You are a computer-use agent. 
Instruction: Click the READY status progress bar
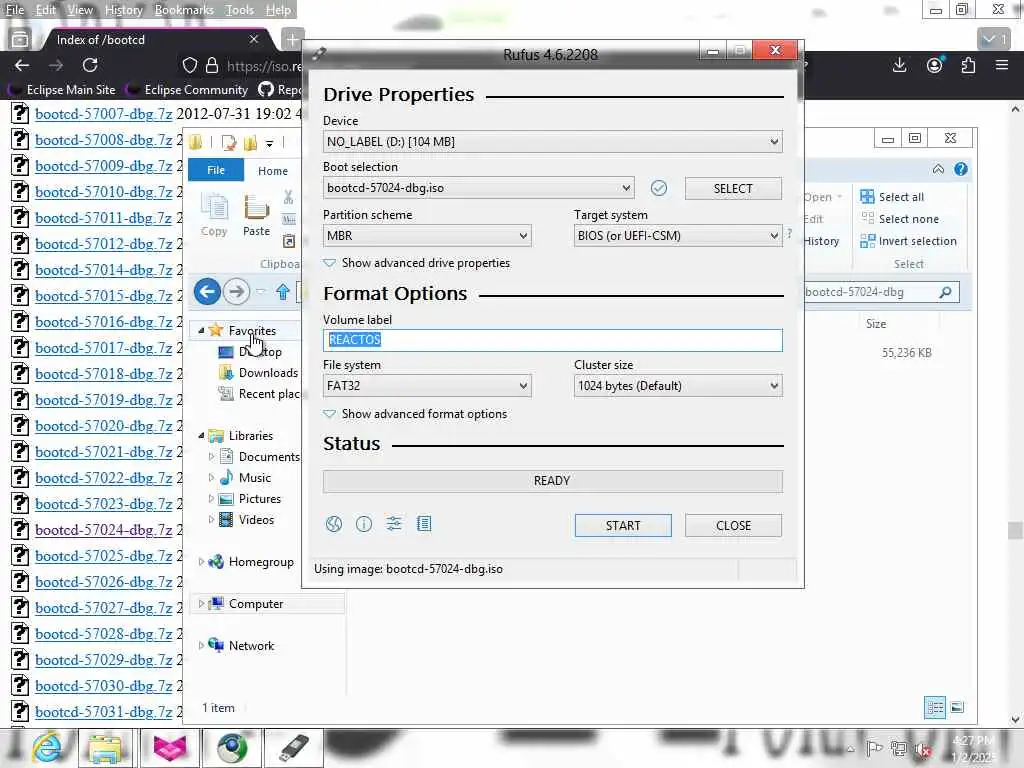click(552, 481)
